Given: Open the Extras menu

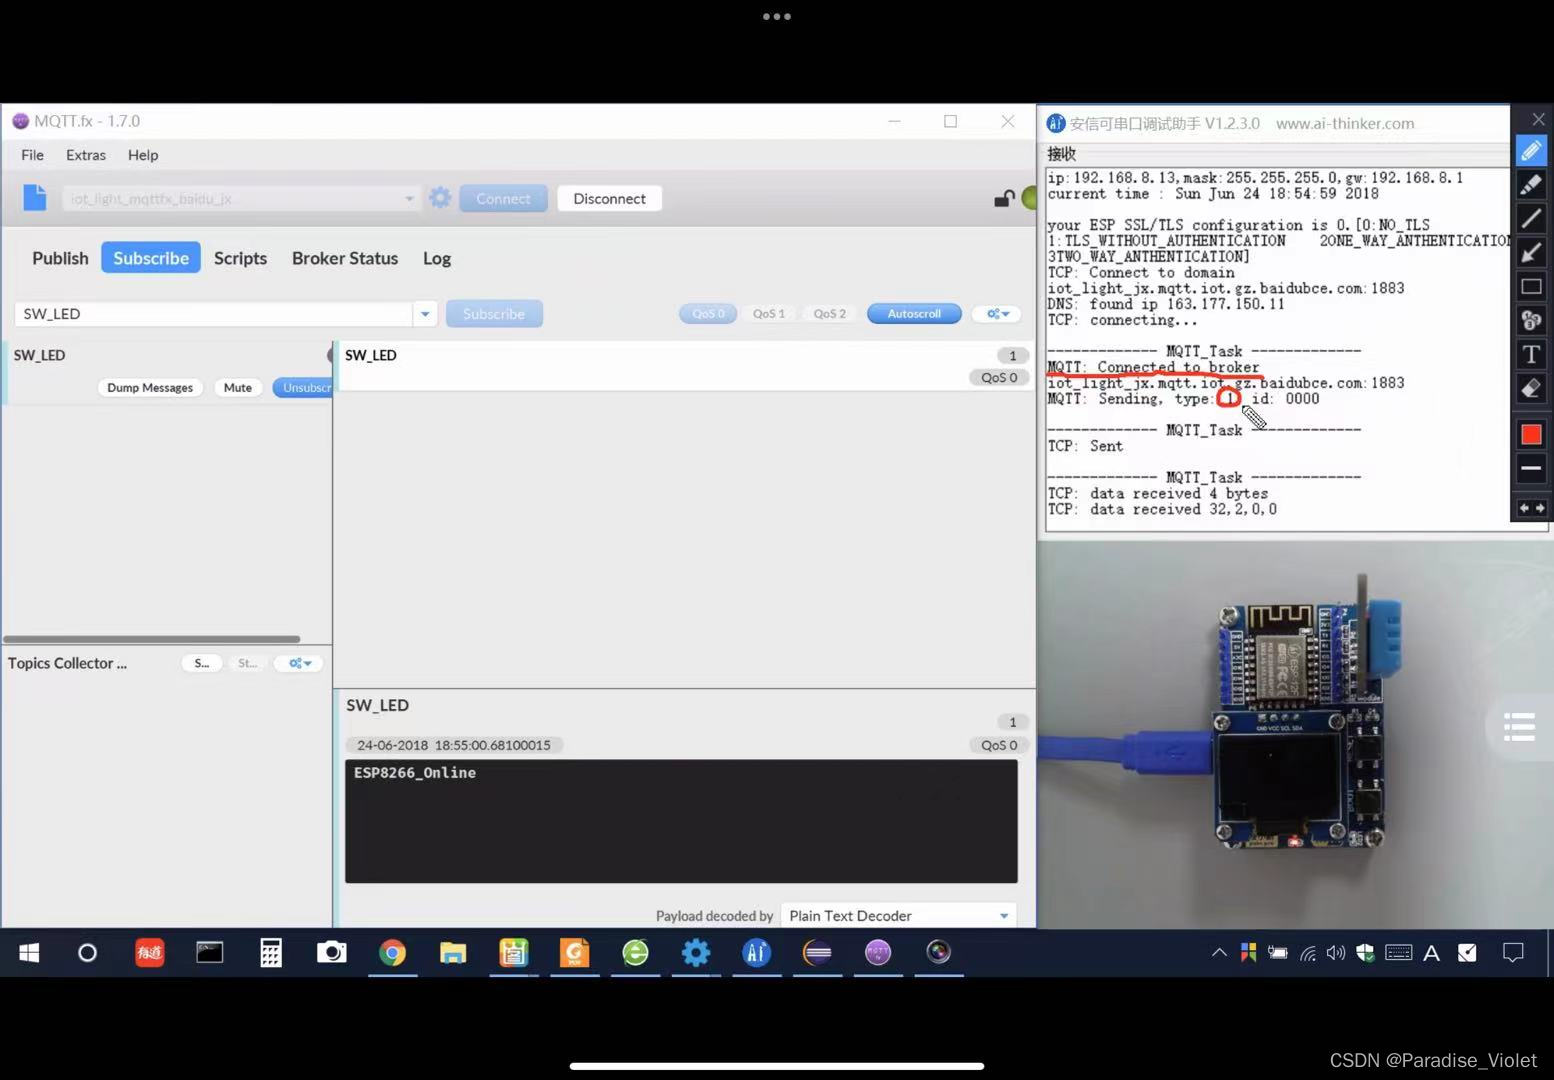Looking at the screenshot, I should (x=86, y=155).
